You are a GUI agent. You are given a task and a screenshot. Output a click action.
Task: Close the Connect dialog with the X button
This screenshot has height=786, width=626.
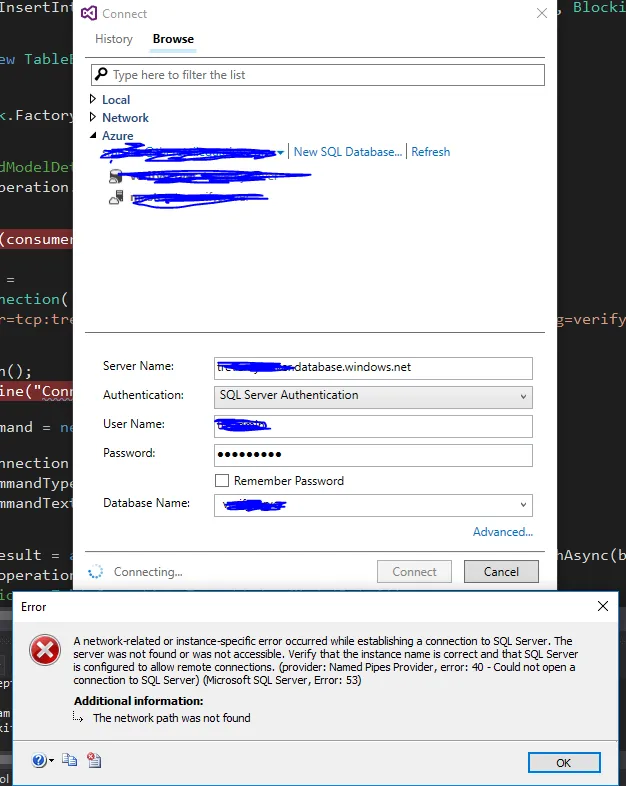point(542,13)
